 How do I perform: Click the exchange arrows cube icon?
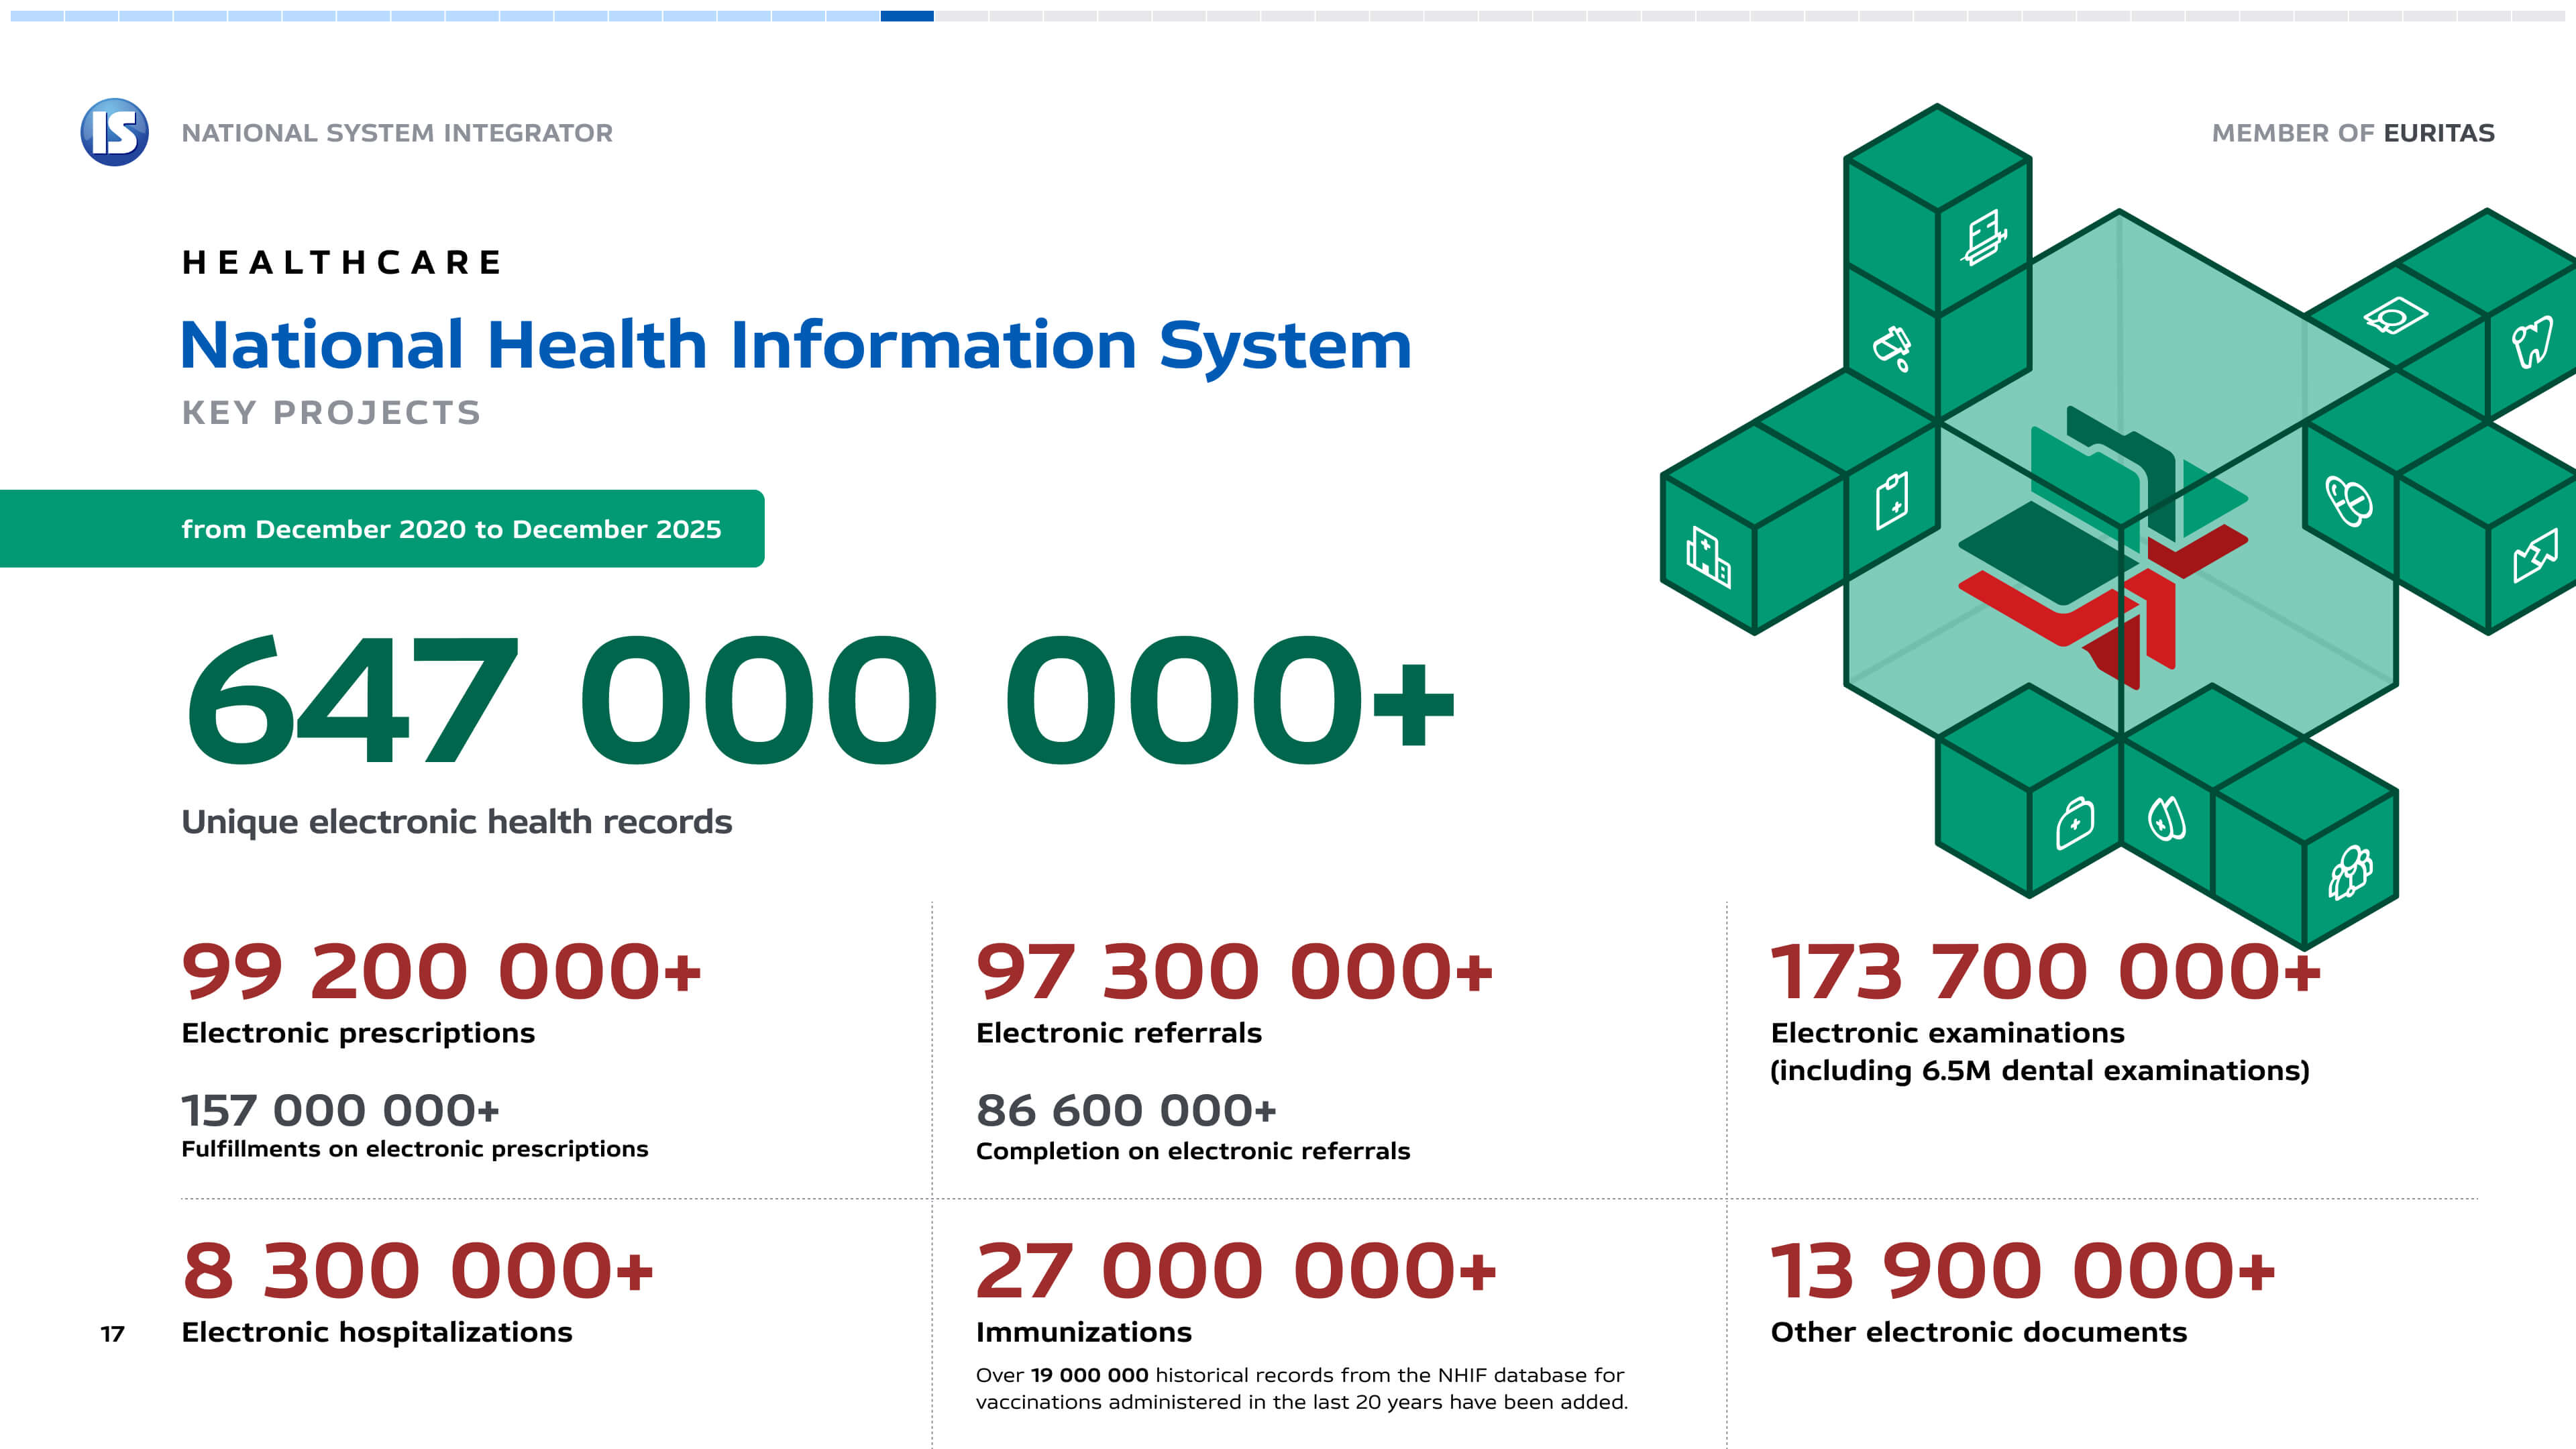click(2535, 555)
